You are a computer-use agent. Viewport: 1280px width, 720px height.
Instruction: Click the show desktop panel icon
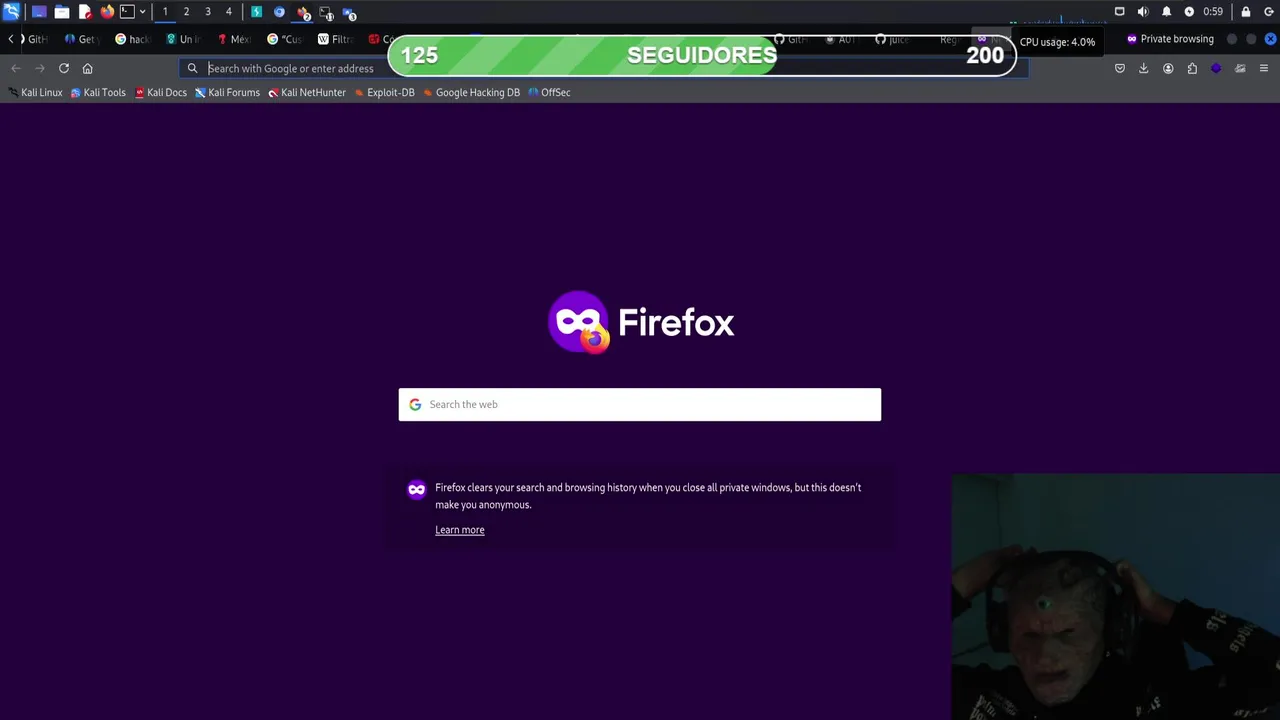point(39,12)
